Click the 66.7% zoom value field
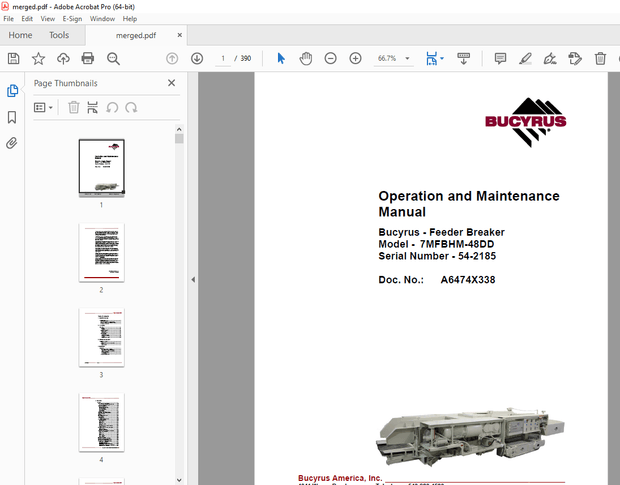The width and height of the screenshot is (620, 485). (387, 59)
